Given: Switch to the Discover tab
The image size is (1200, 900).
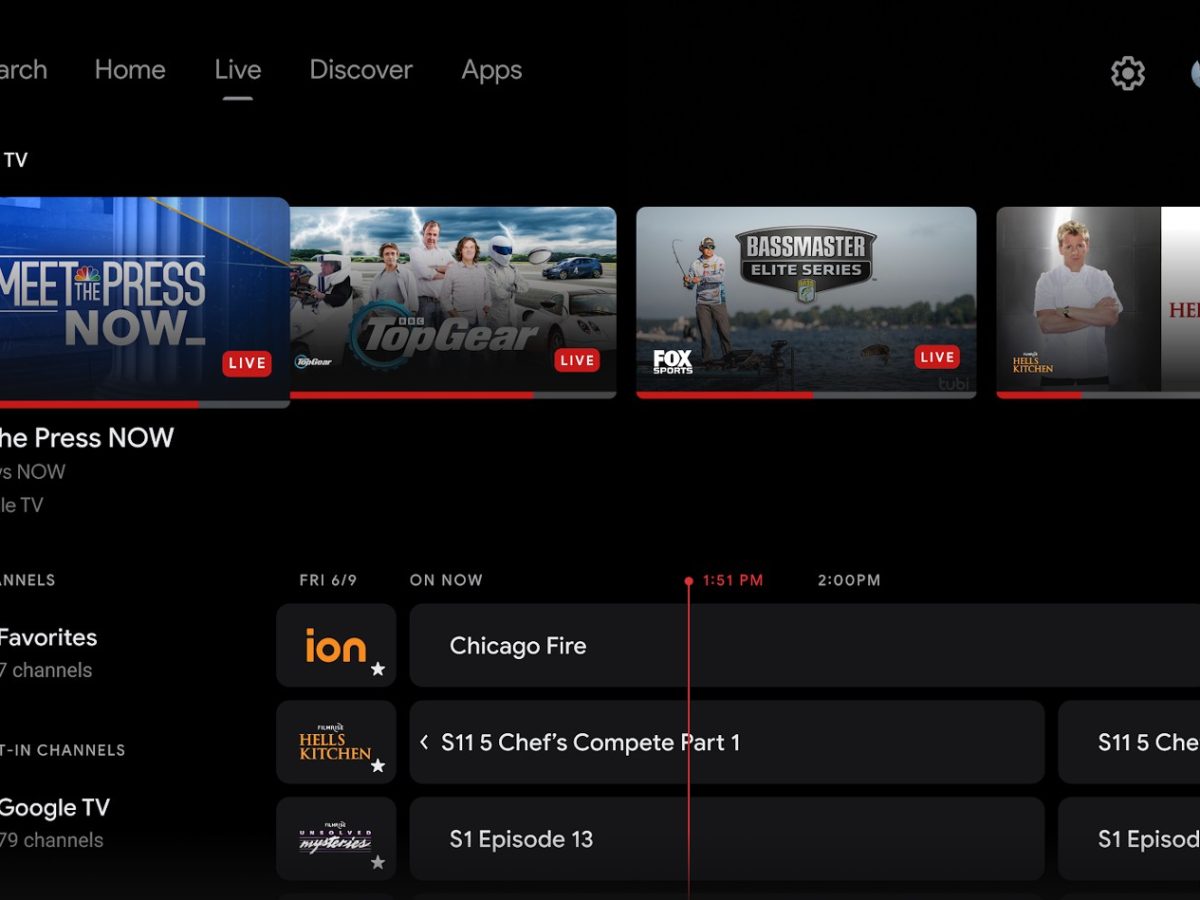Looking at the screenshot, I should (361, 70).
